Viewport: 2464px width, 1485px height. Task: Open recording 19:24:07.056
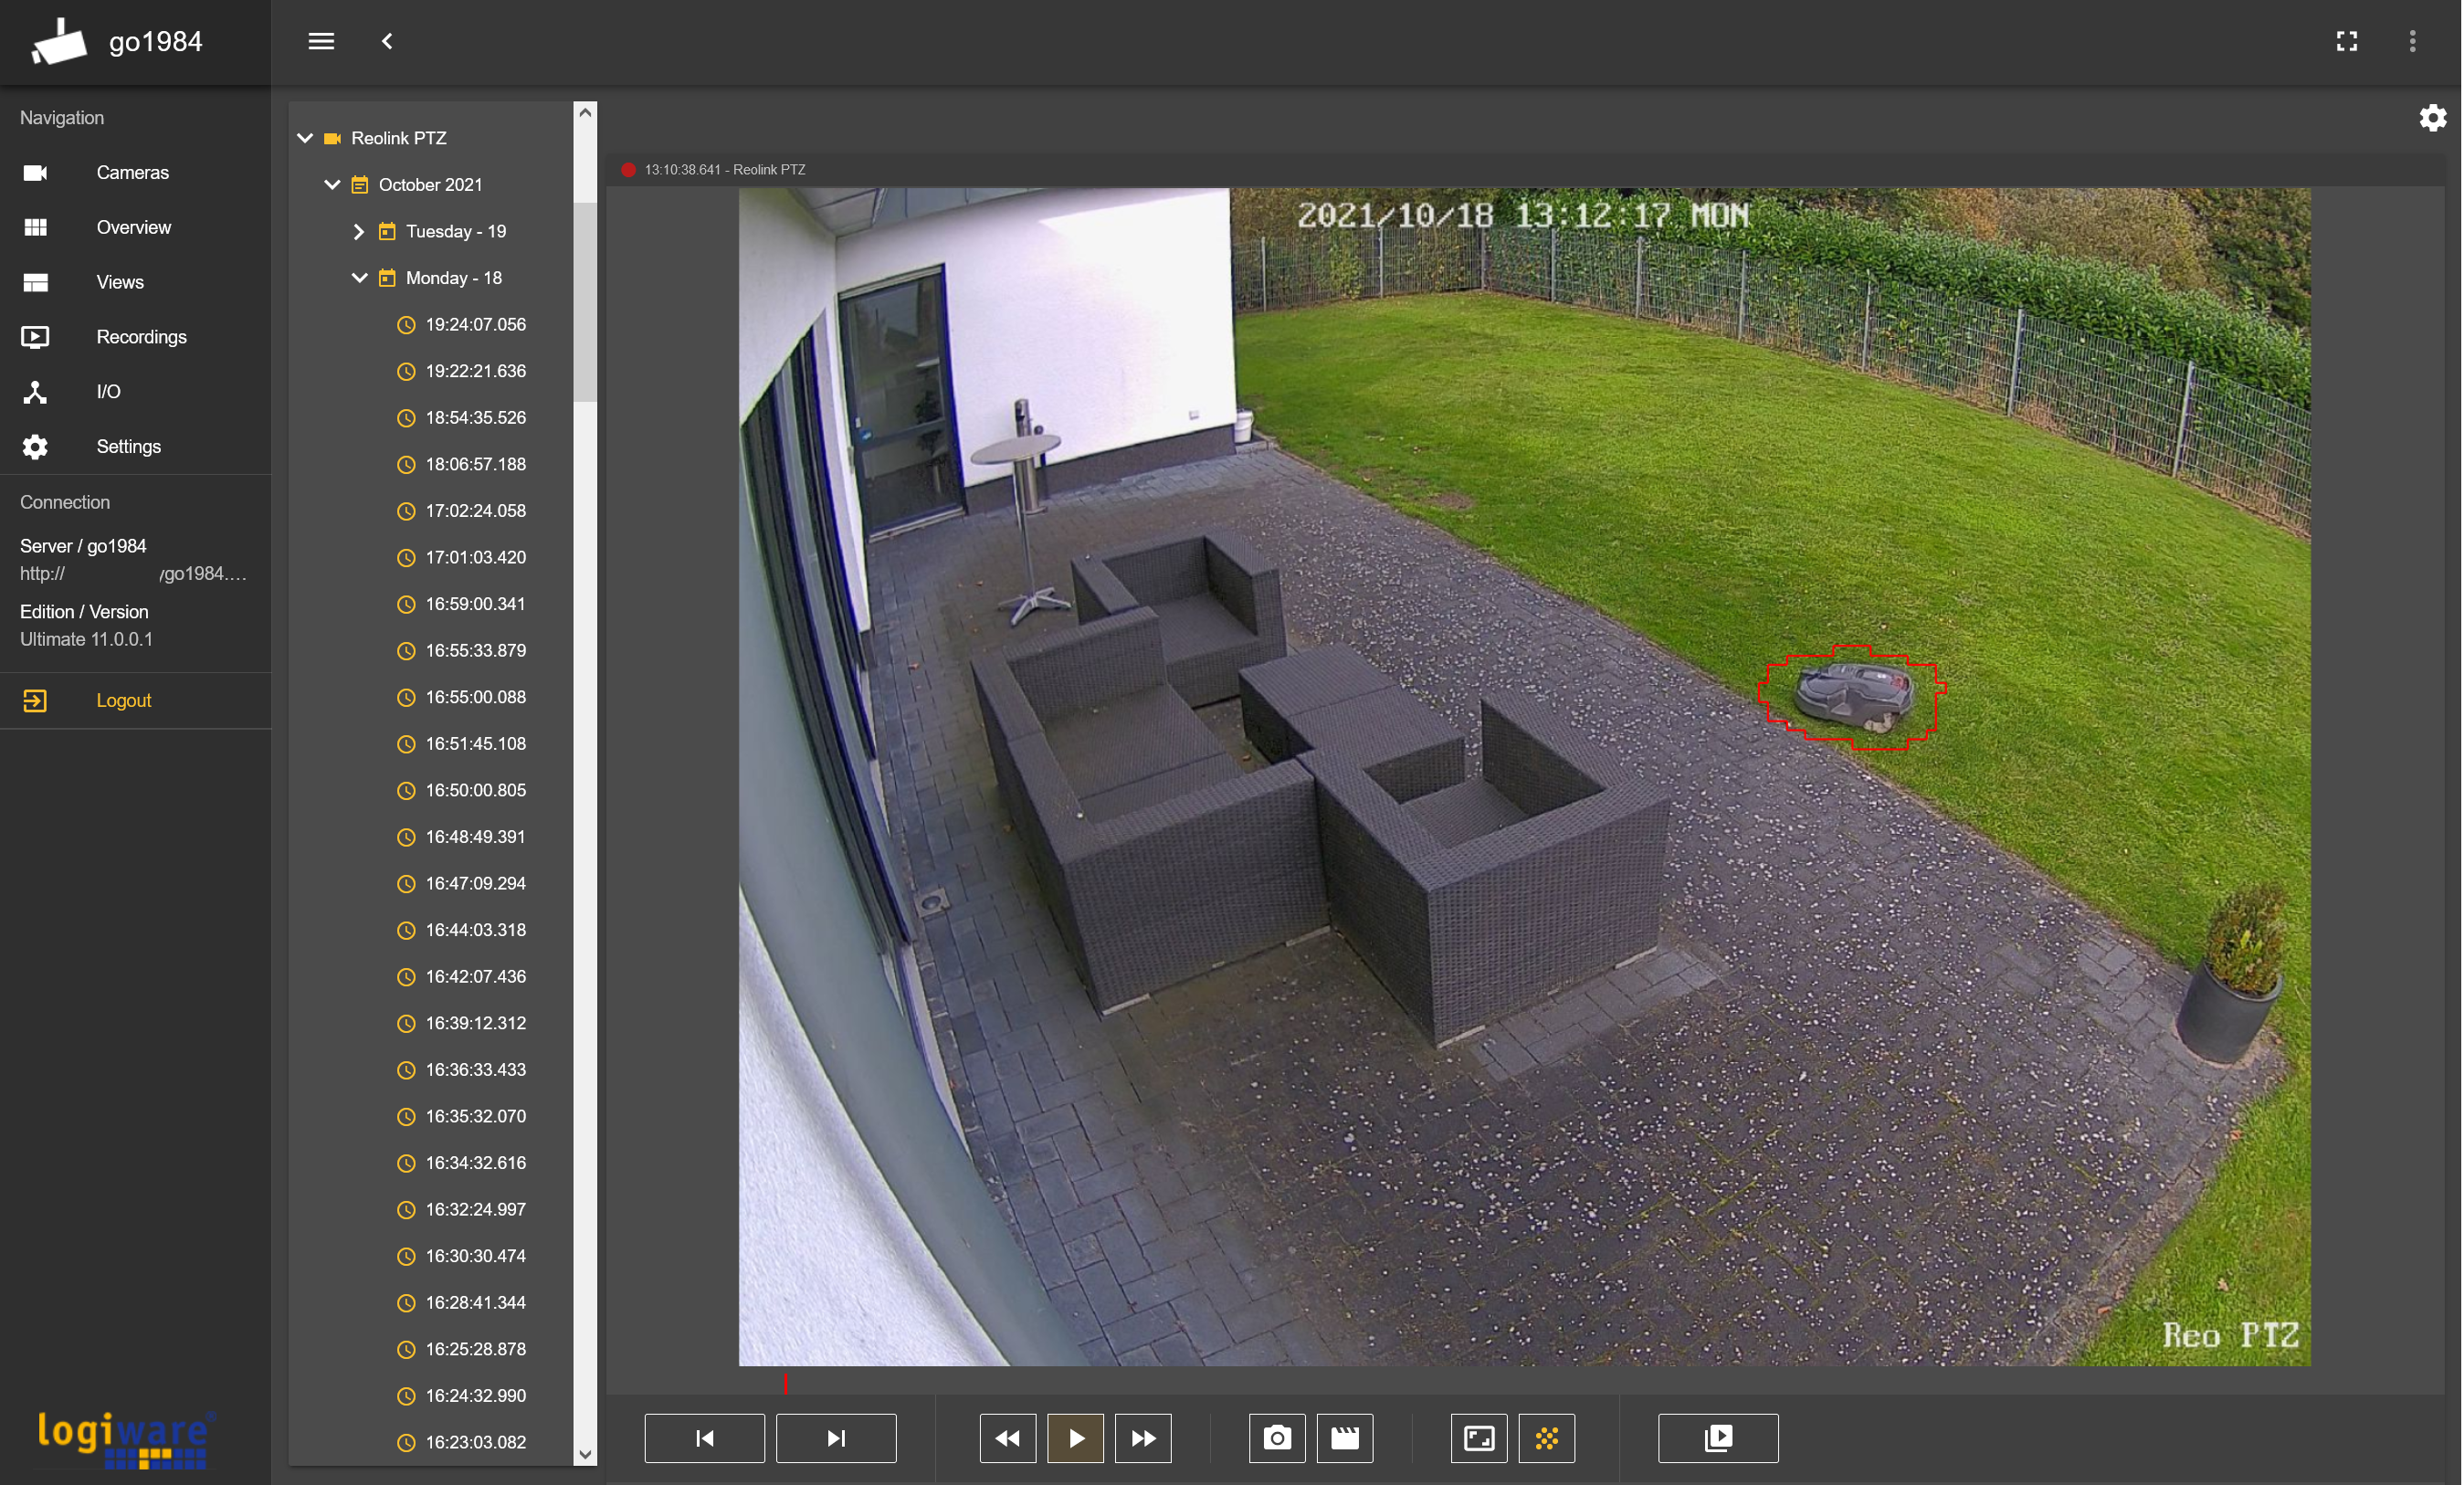(475, 324)
